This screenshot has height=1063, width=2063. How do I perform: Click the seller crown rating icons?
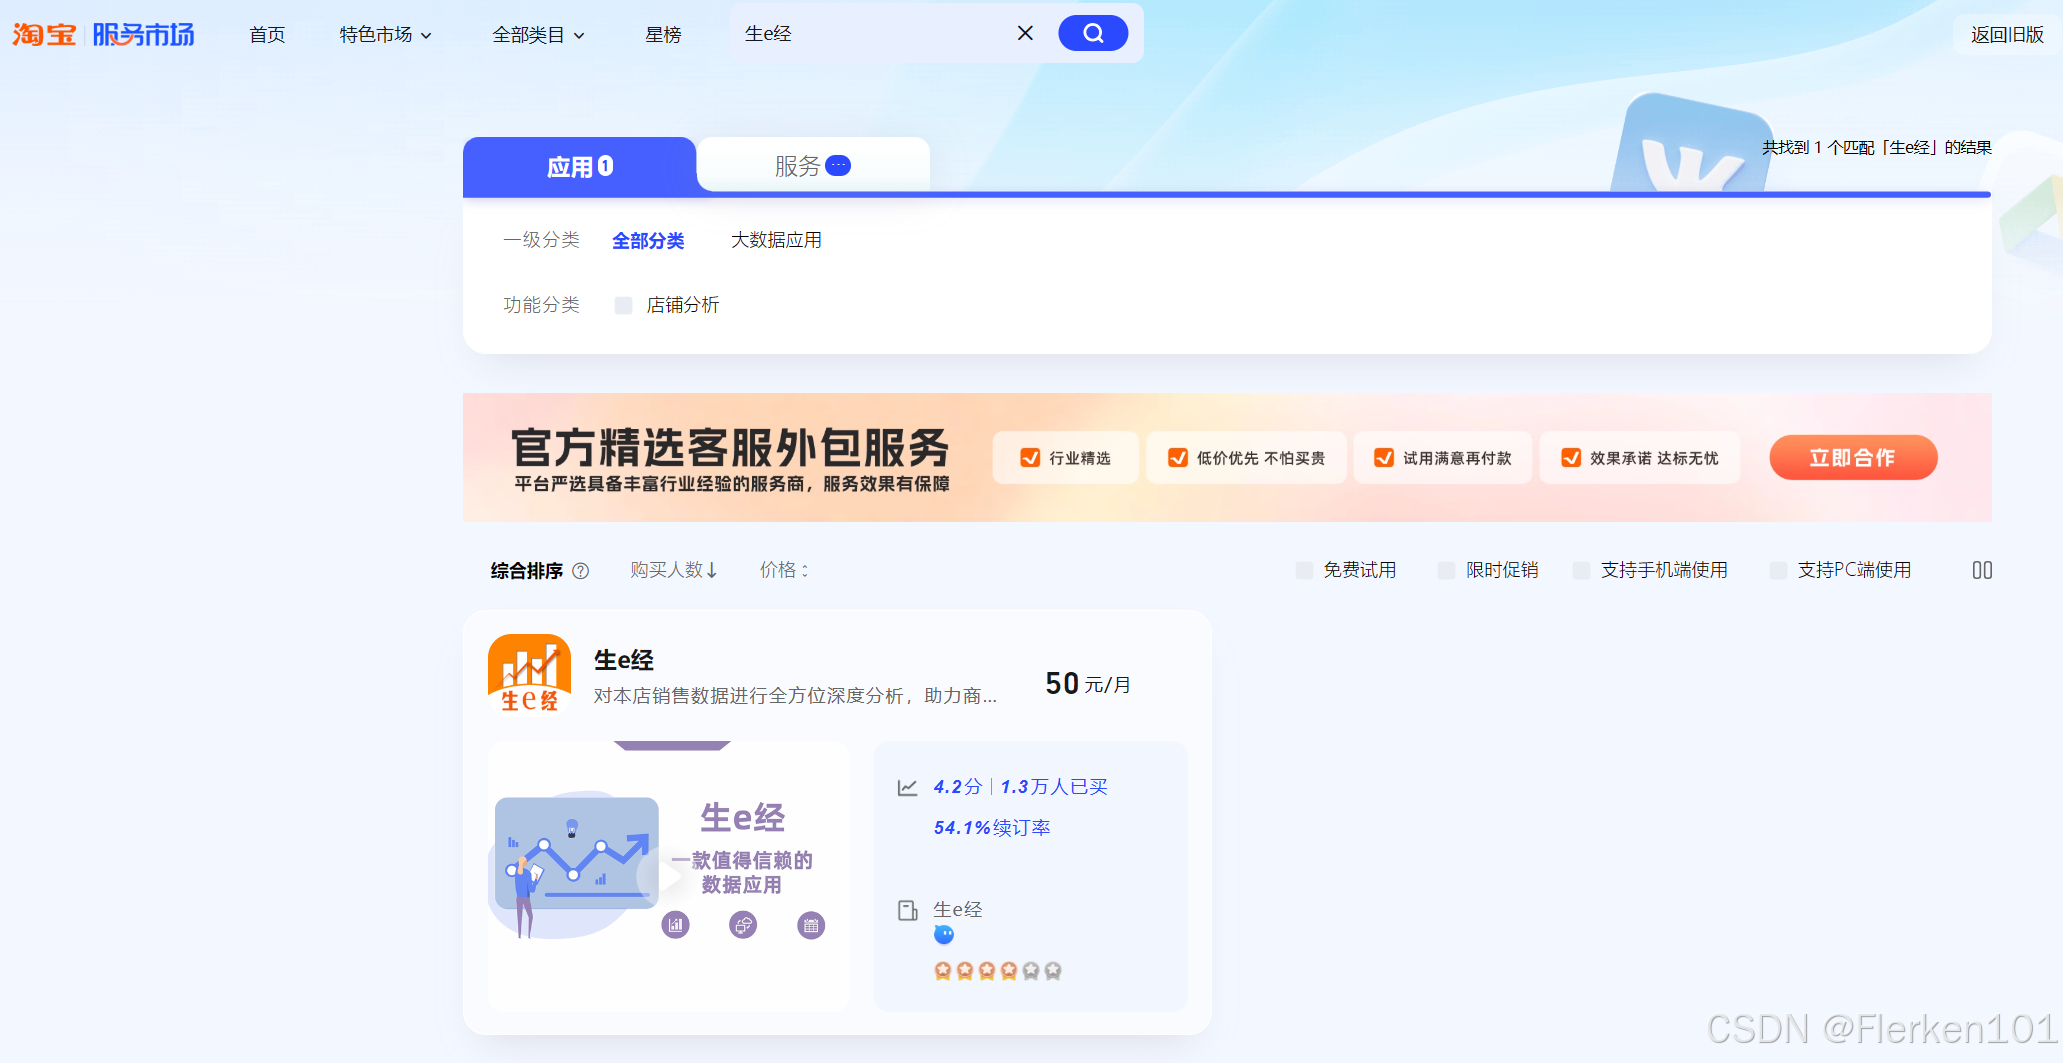tap(997, 970)
